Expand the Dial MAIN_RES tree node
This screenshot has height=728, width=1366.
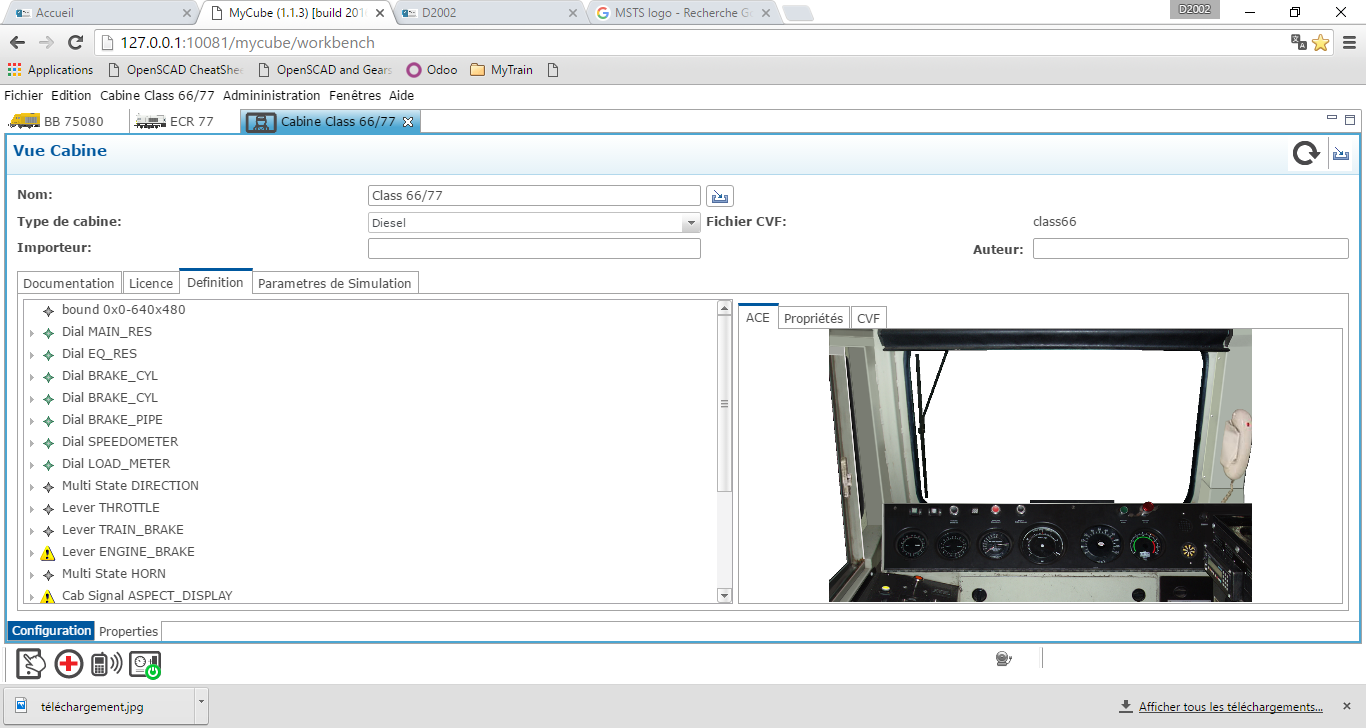pos(32,333)
